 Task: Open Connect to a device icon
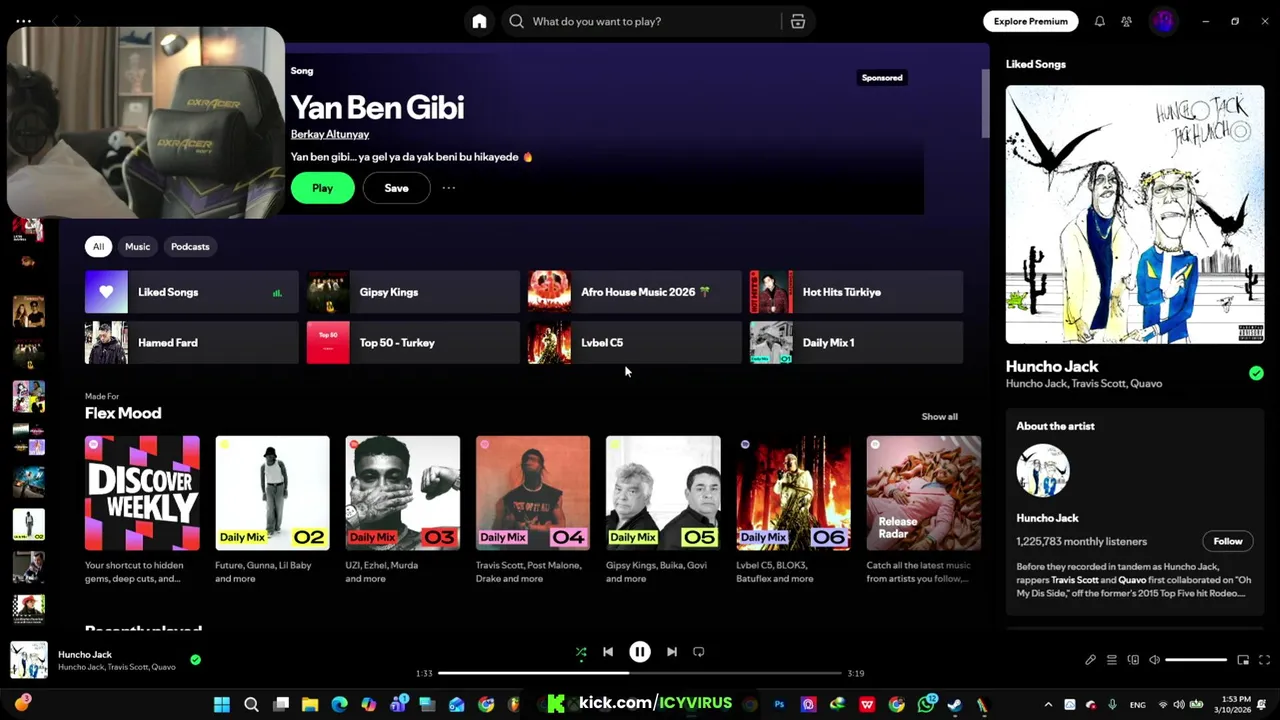click(1133, 660)
